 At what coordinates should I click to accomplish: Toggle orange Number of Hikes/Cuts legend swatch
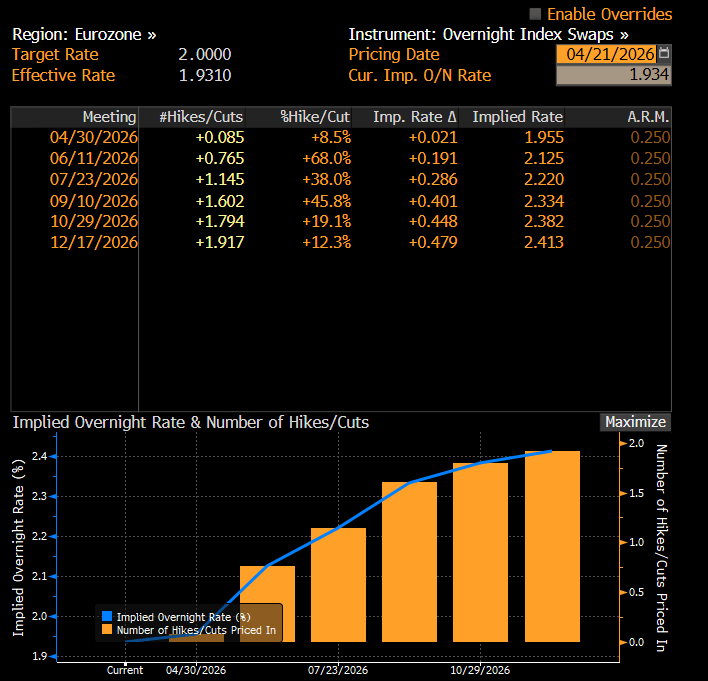pos(107,630)
